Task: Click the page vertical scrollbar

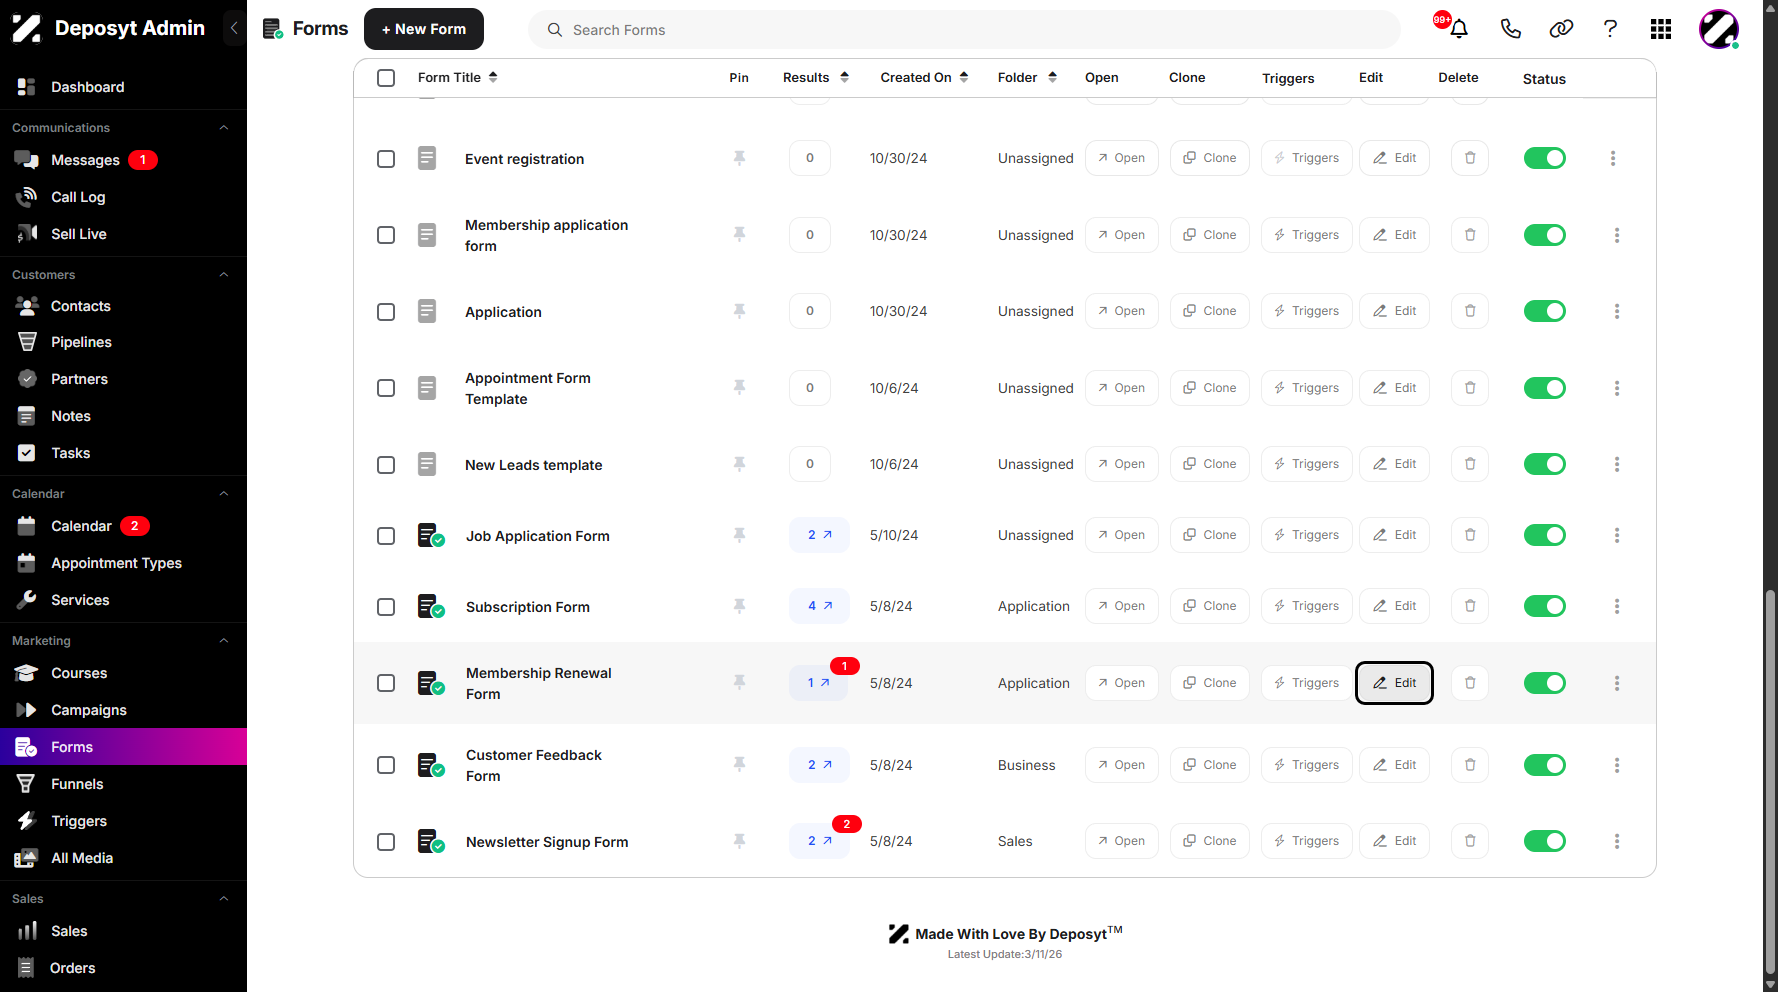Action: 1770,780
